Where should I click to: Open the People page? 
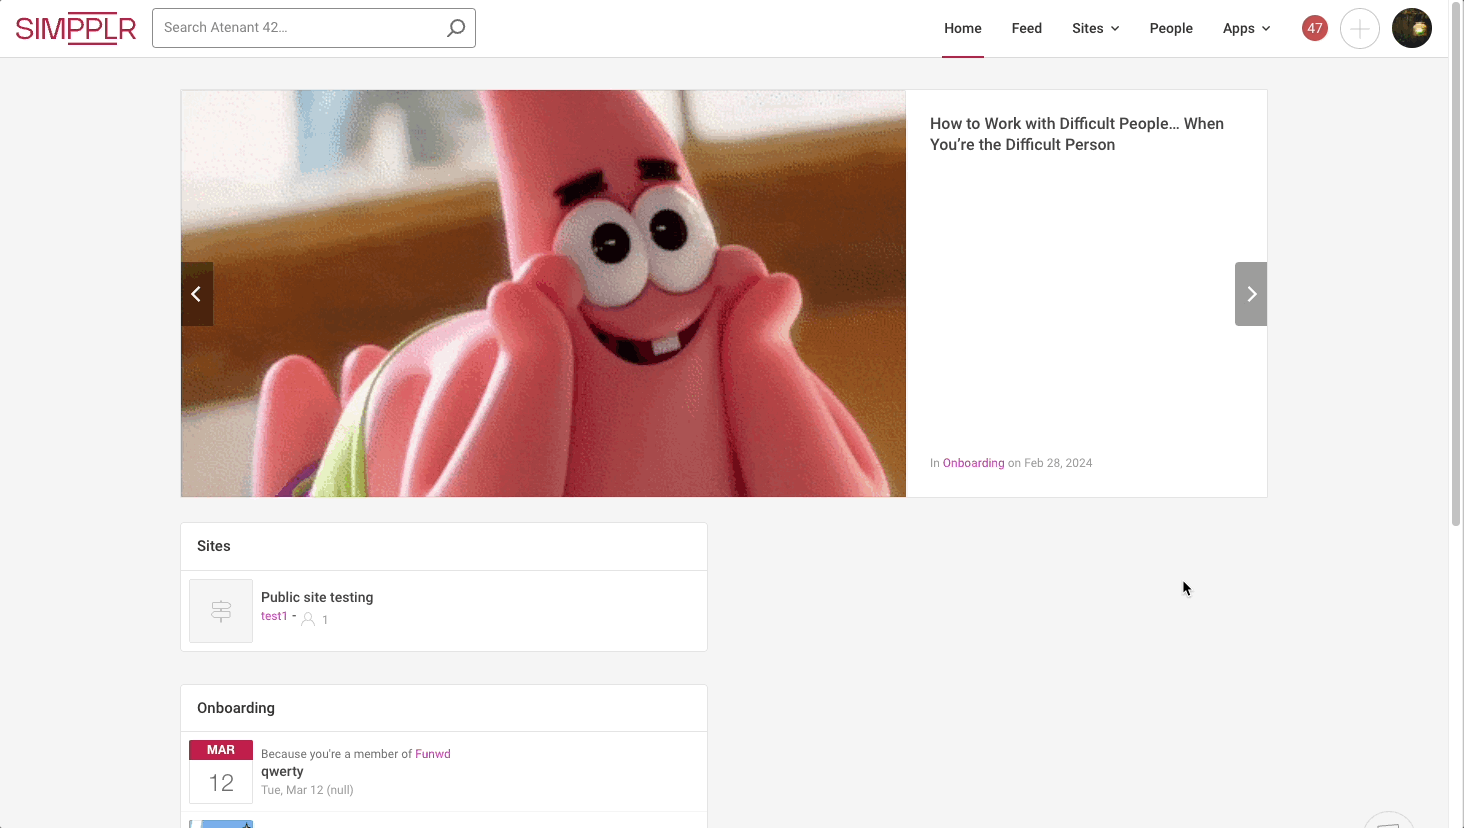[1171, 28]
